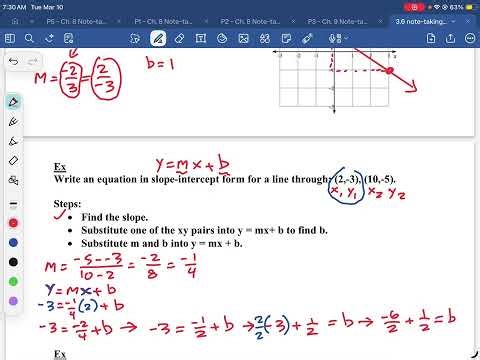Open the document scan/settings icon beside sparkle
This screenshot has width=480, height=360.
(69, 38)
